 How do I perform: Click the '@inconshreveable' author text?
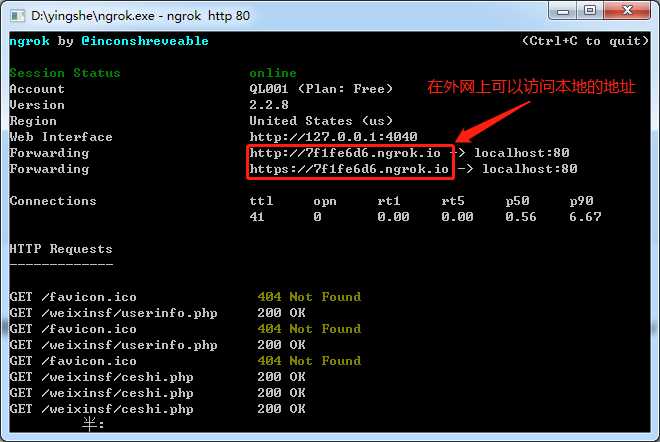(145, 41)
